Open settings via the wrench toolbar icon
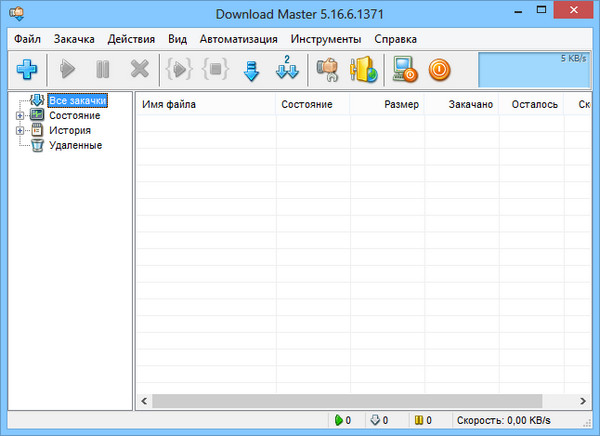Image resolution: width=600 pixels, height=436 pixels. pyautogui.click(x=327, y=70)
